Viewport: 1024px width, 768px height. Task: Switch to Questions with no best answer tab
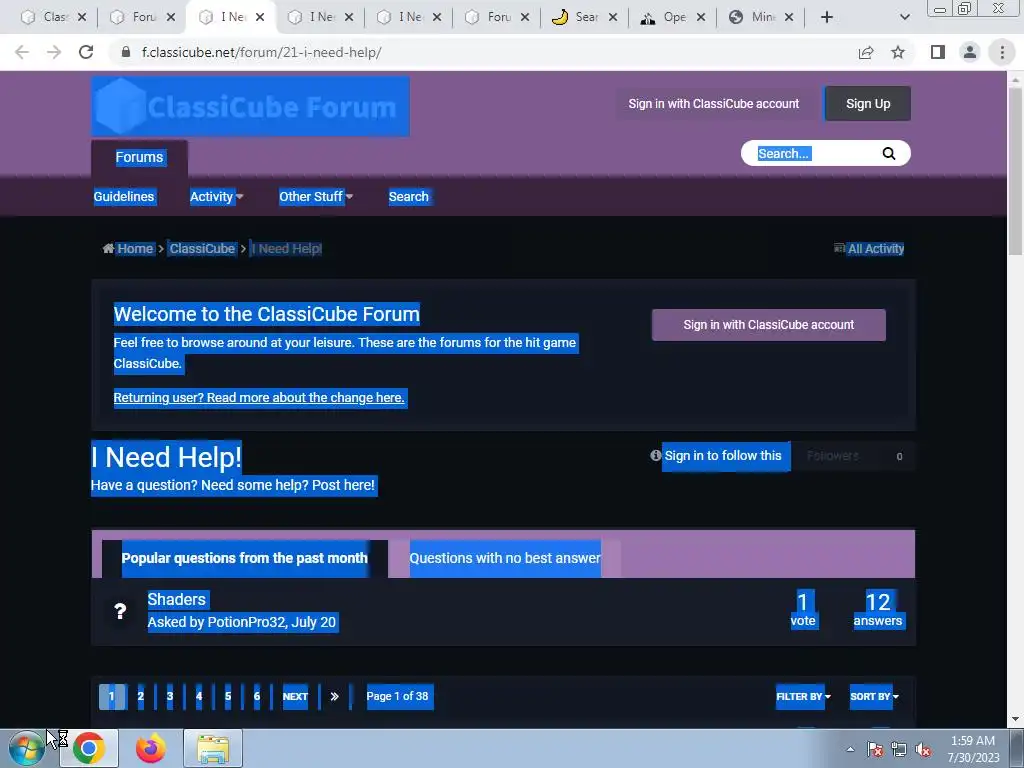tap(505, 558)
